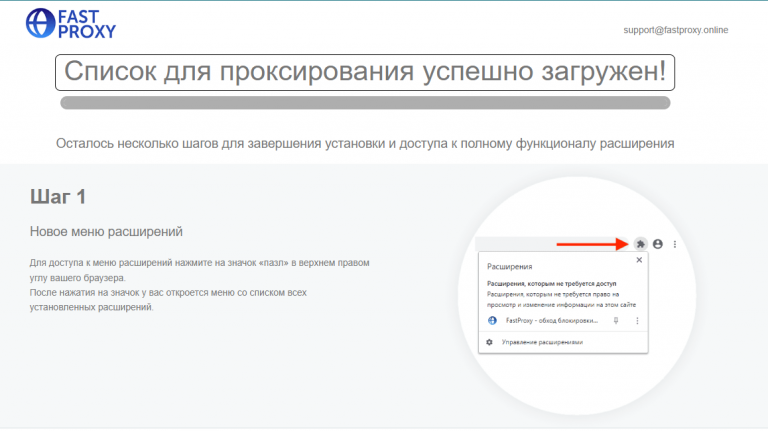Click the 'Список для проксирования успешно загружен!' banner
768x431 pixels.
[365, 72]
